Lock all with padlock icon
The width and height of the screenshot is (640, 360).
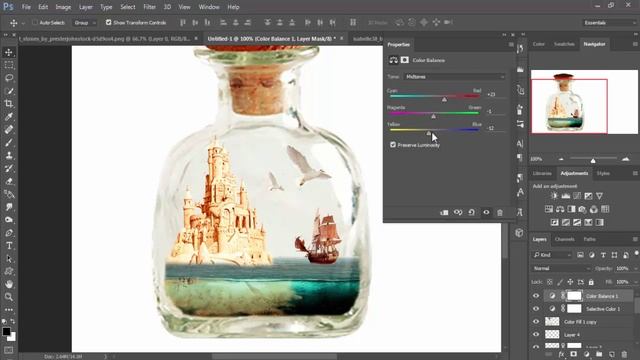click(x=591, y=282)
